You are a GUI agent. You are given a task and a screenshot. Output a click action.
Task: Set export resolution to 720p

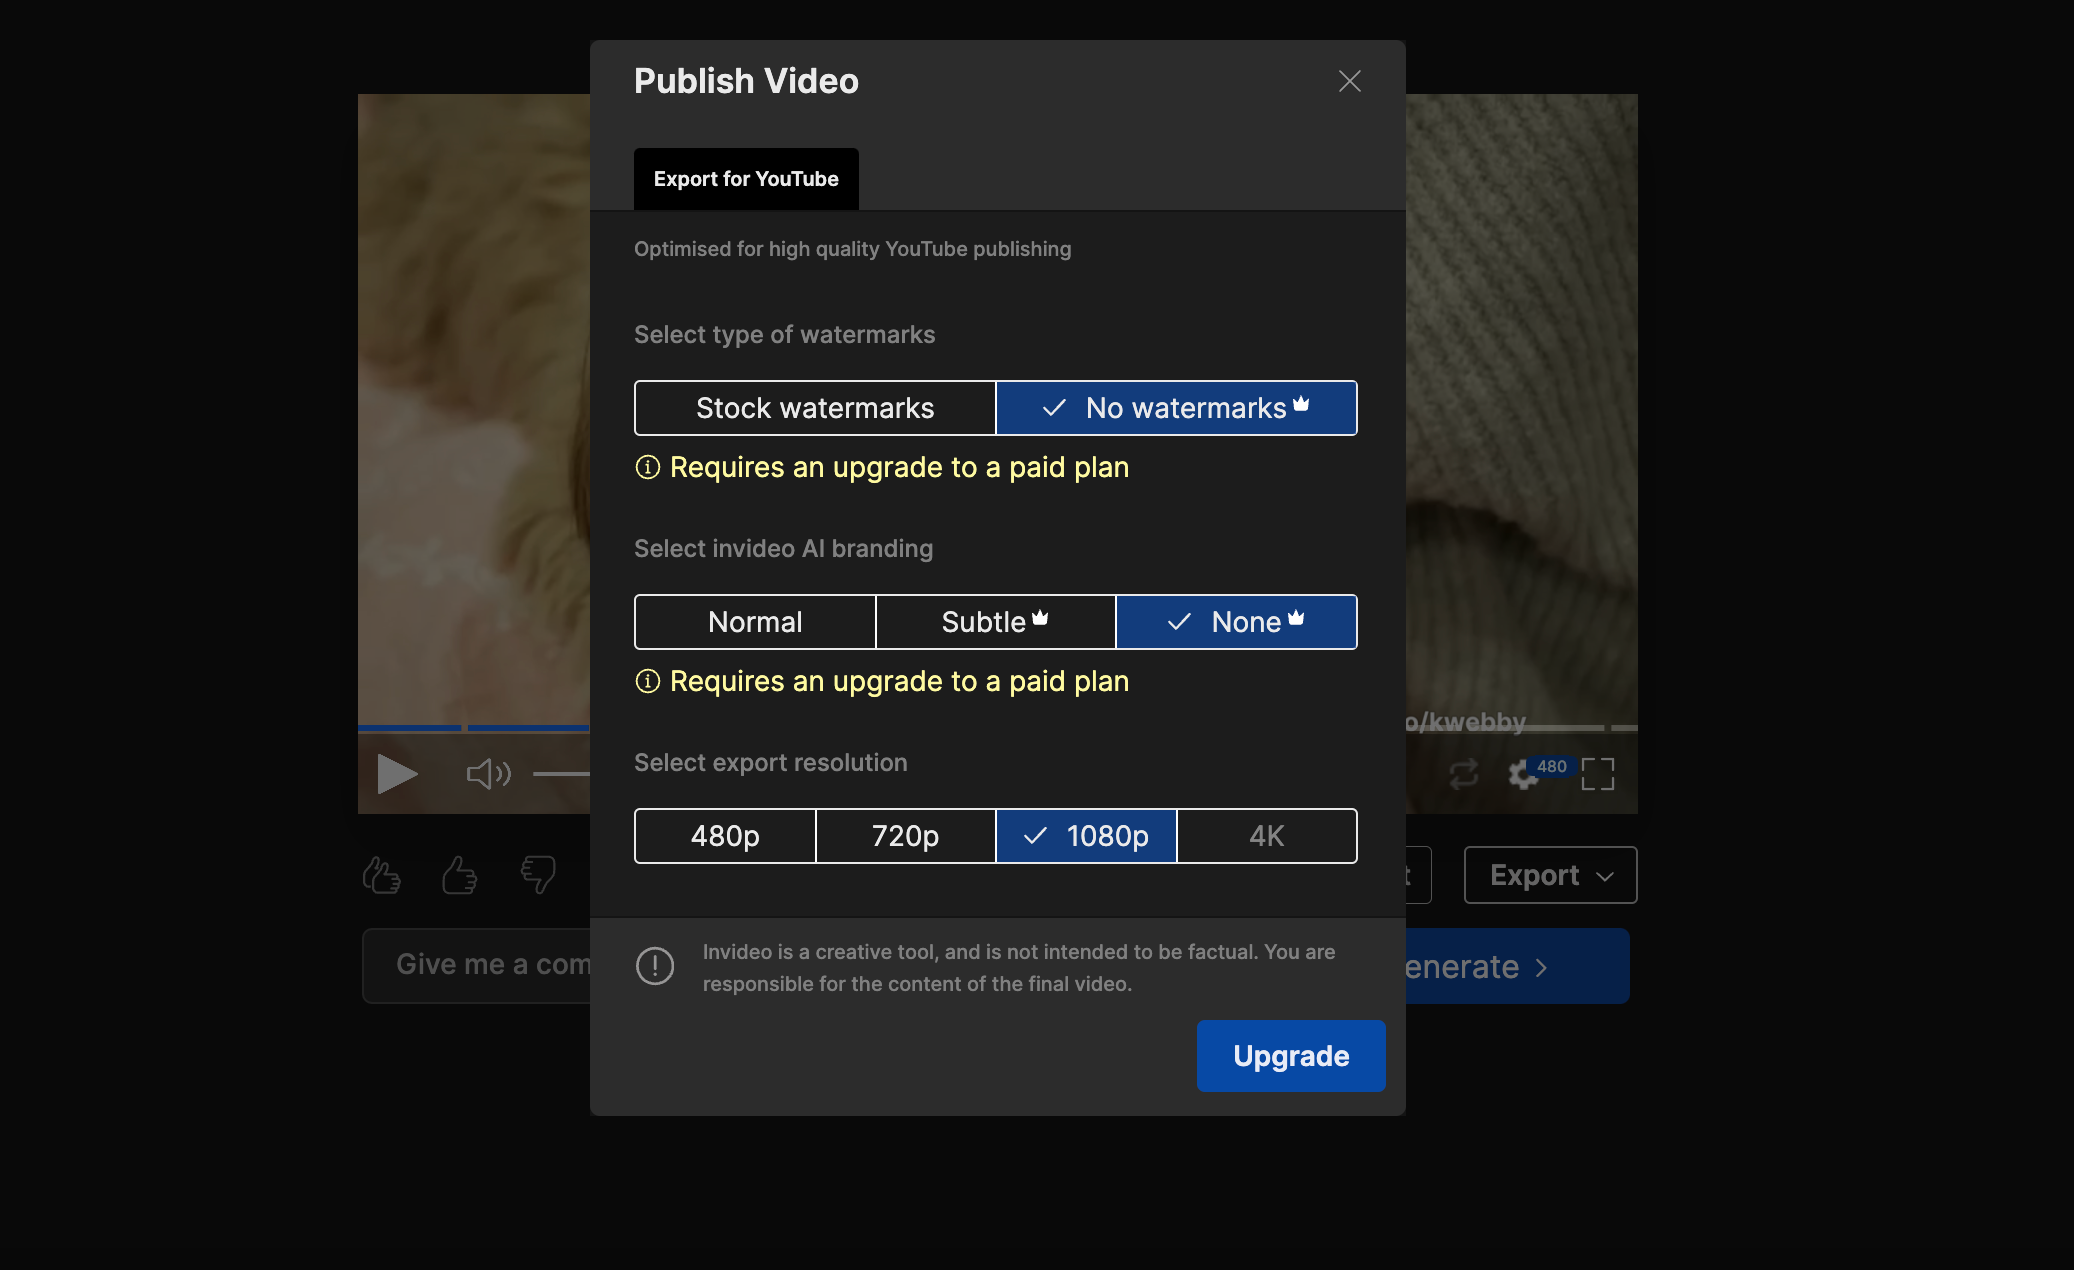[905, 836]
